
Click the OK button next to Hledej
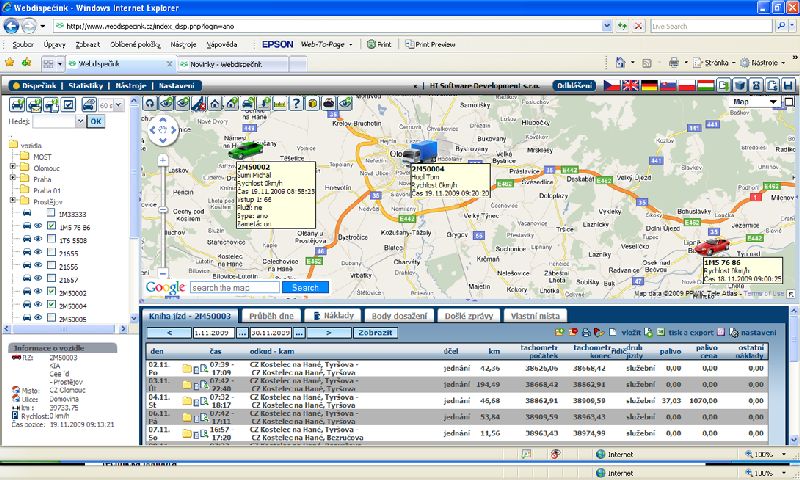pyautogui.click(x=96, y=121)
